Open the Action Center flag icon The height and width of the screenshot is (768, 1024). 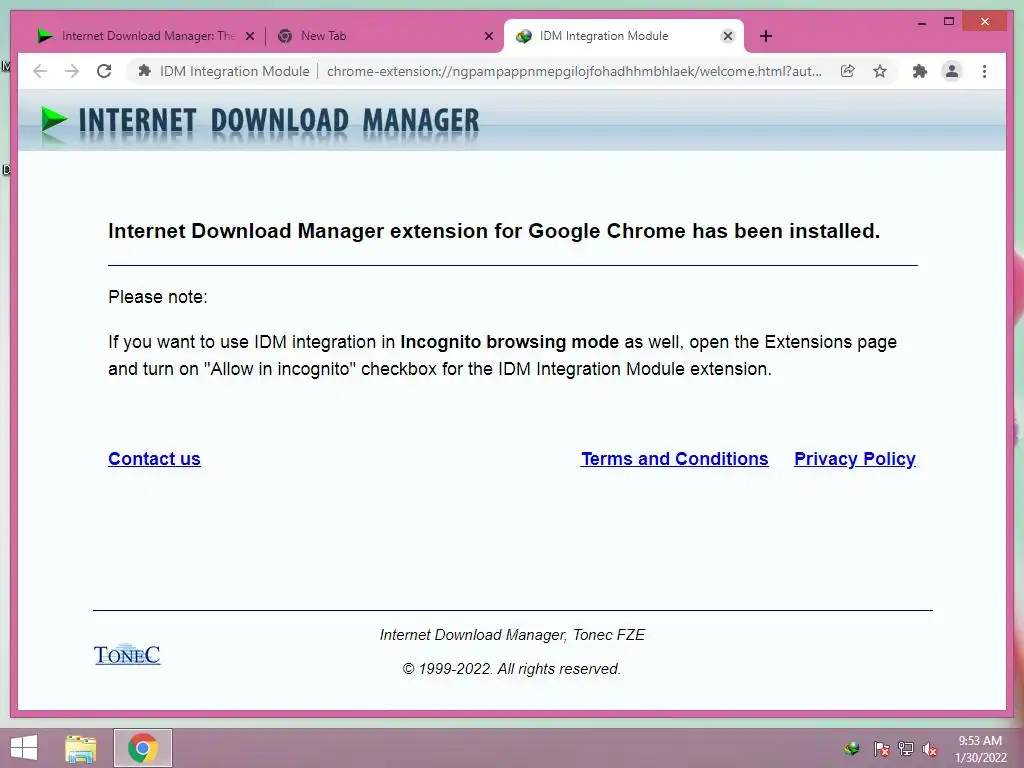coord(880,748)
